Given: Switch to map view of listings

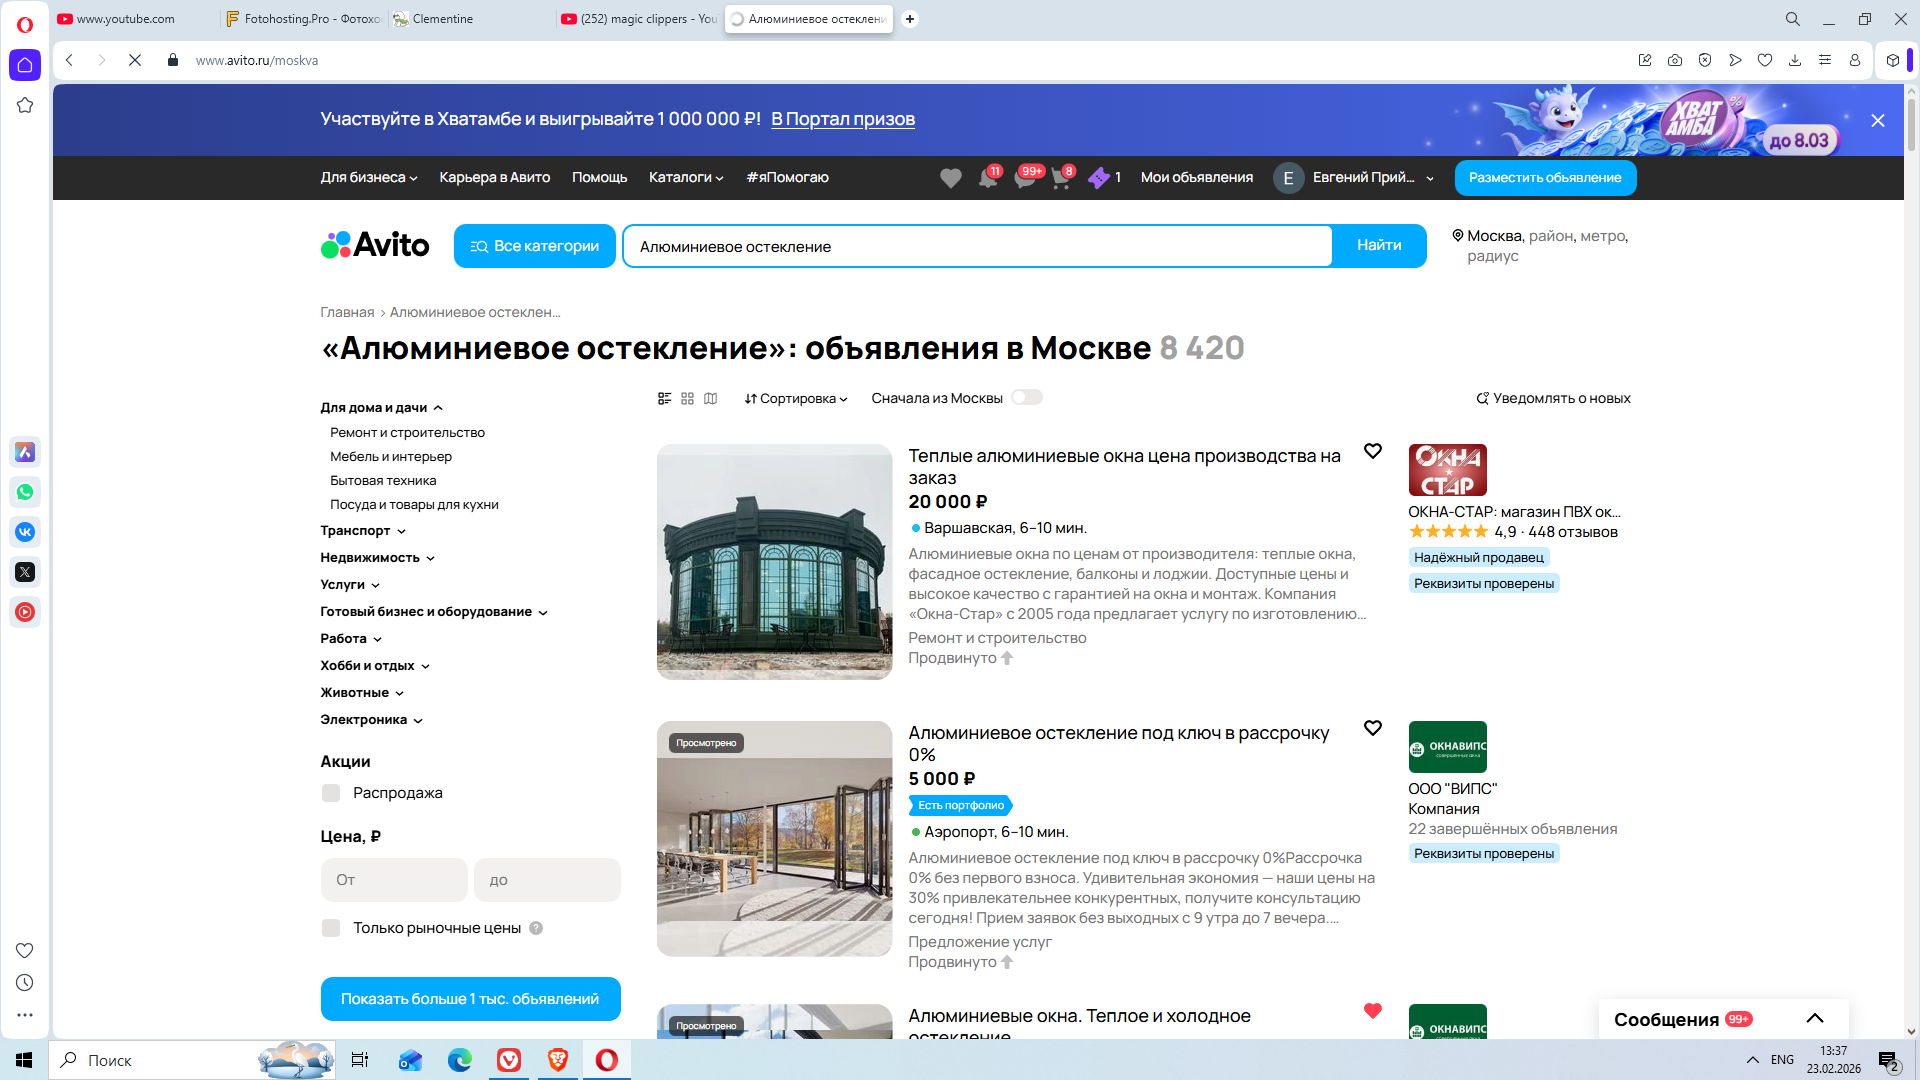Looking at the screenshot, I should (x=710, y=398).
